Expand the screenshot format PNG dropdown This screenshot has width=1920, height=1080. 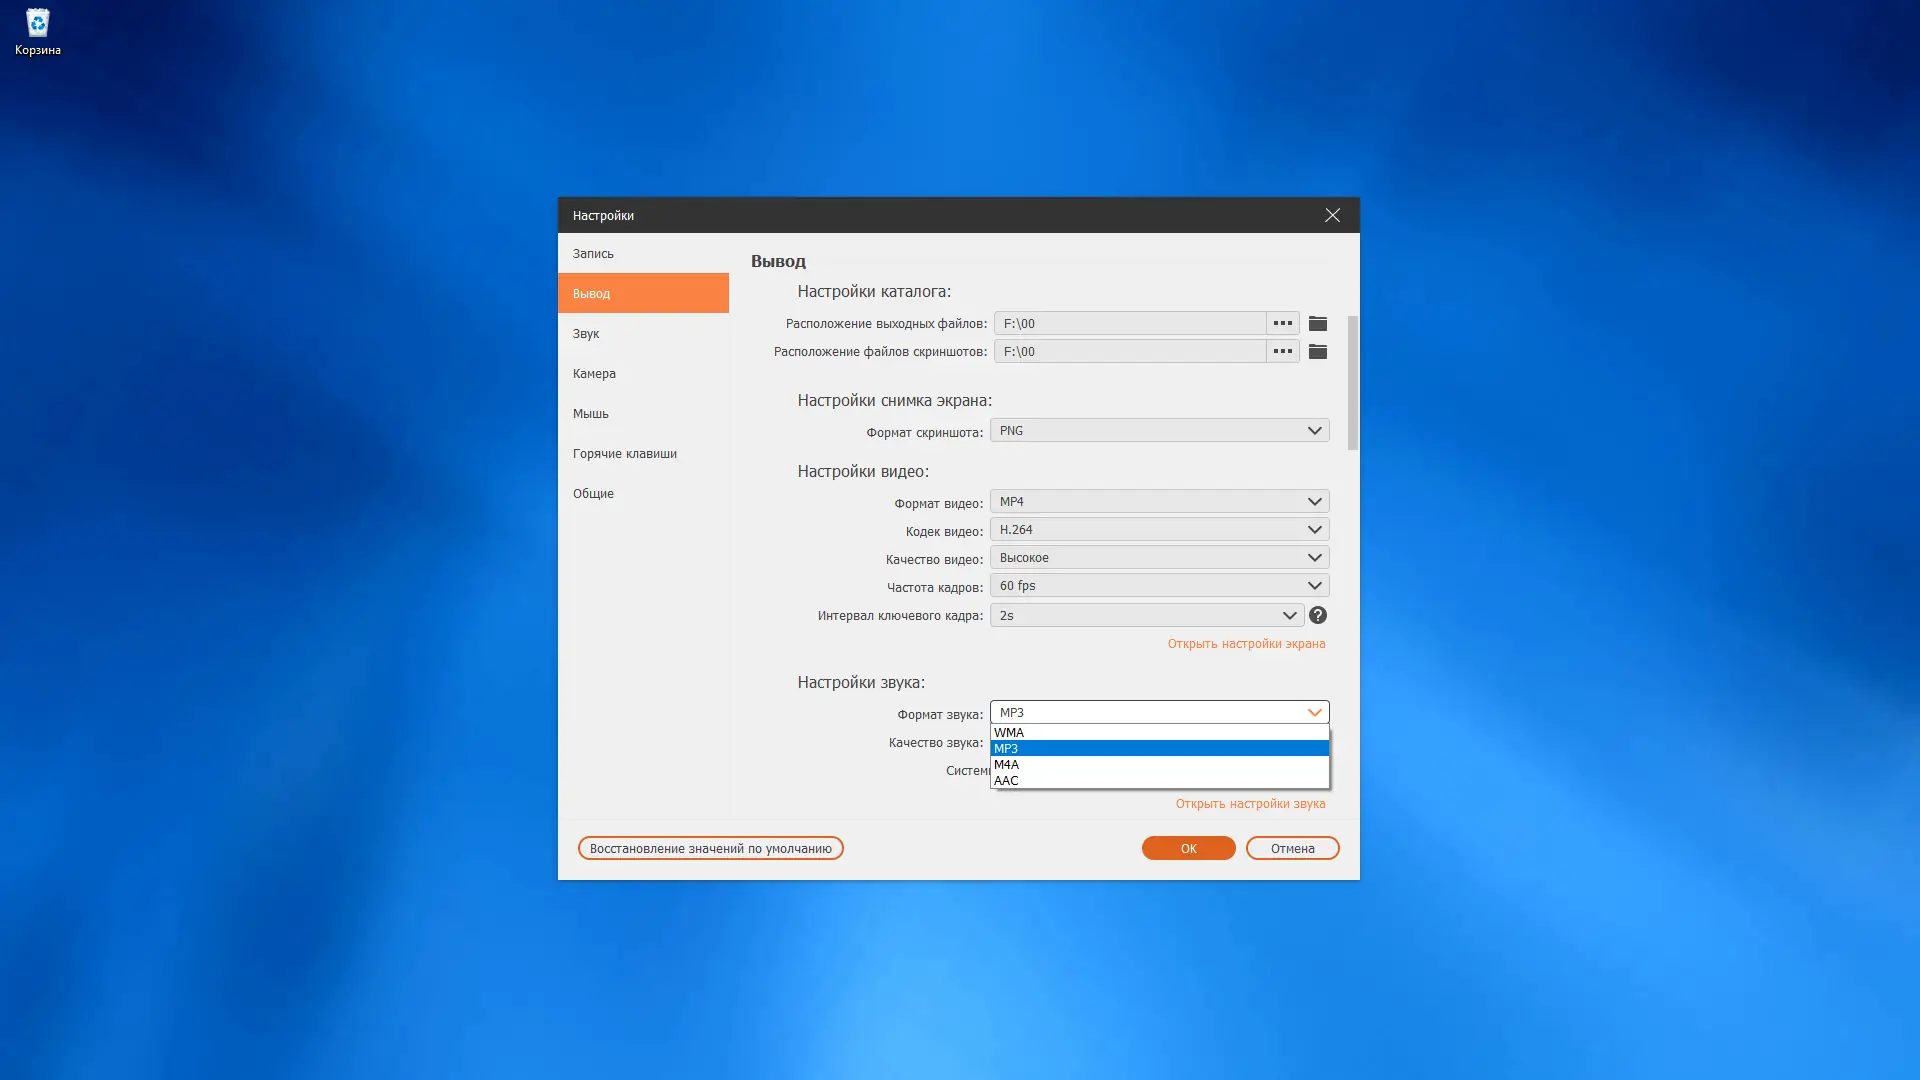(1159, 431)
